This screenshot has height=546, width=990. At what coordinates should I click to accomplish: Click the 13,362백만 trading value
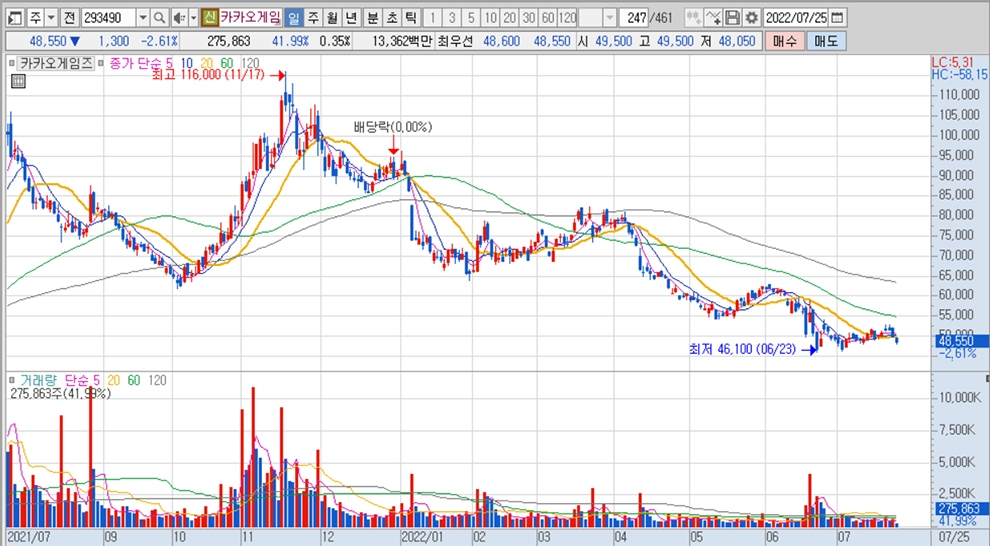402,42
